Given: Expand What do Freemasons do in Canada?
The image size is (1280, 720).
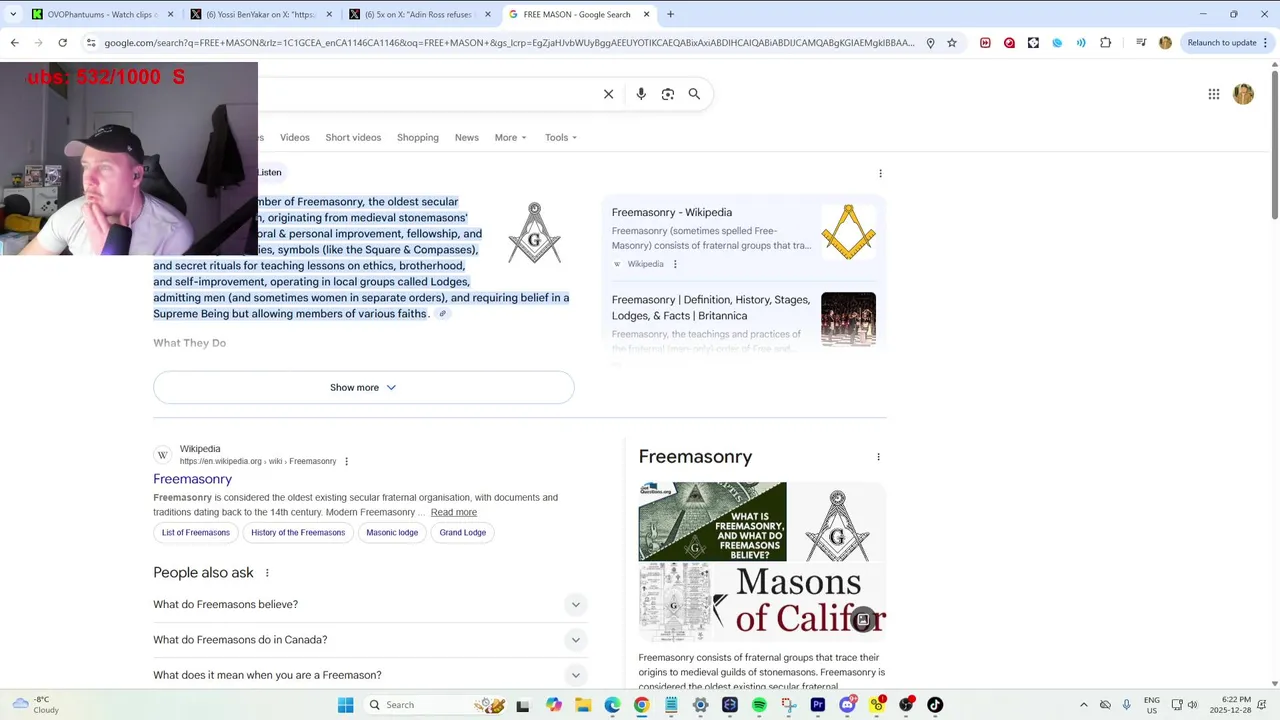Looking at the screenshot, I should click(x=368, y=640).
